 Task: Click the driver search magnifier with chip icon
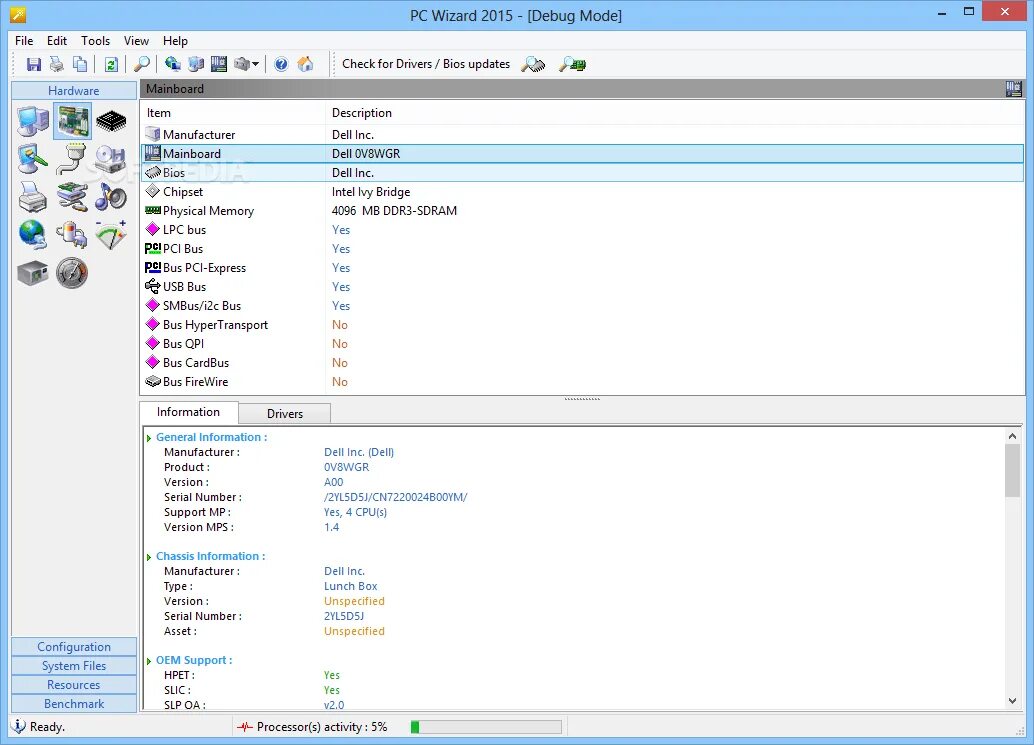pyautogui.click(x=533, y=64)
